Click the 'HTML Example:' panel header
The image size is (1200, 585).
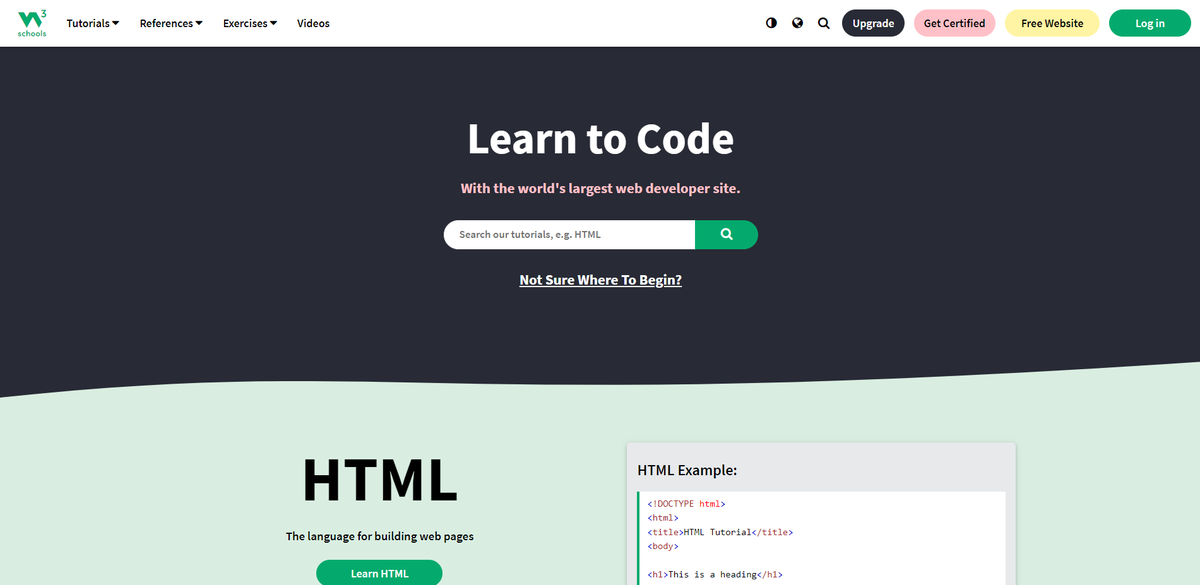point(687,469)
